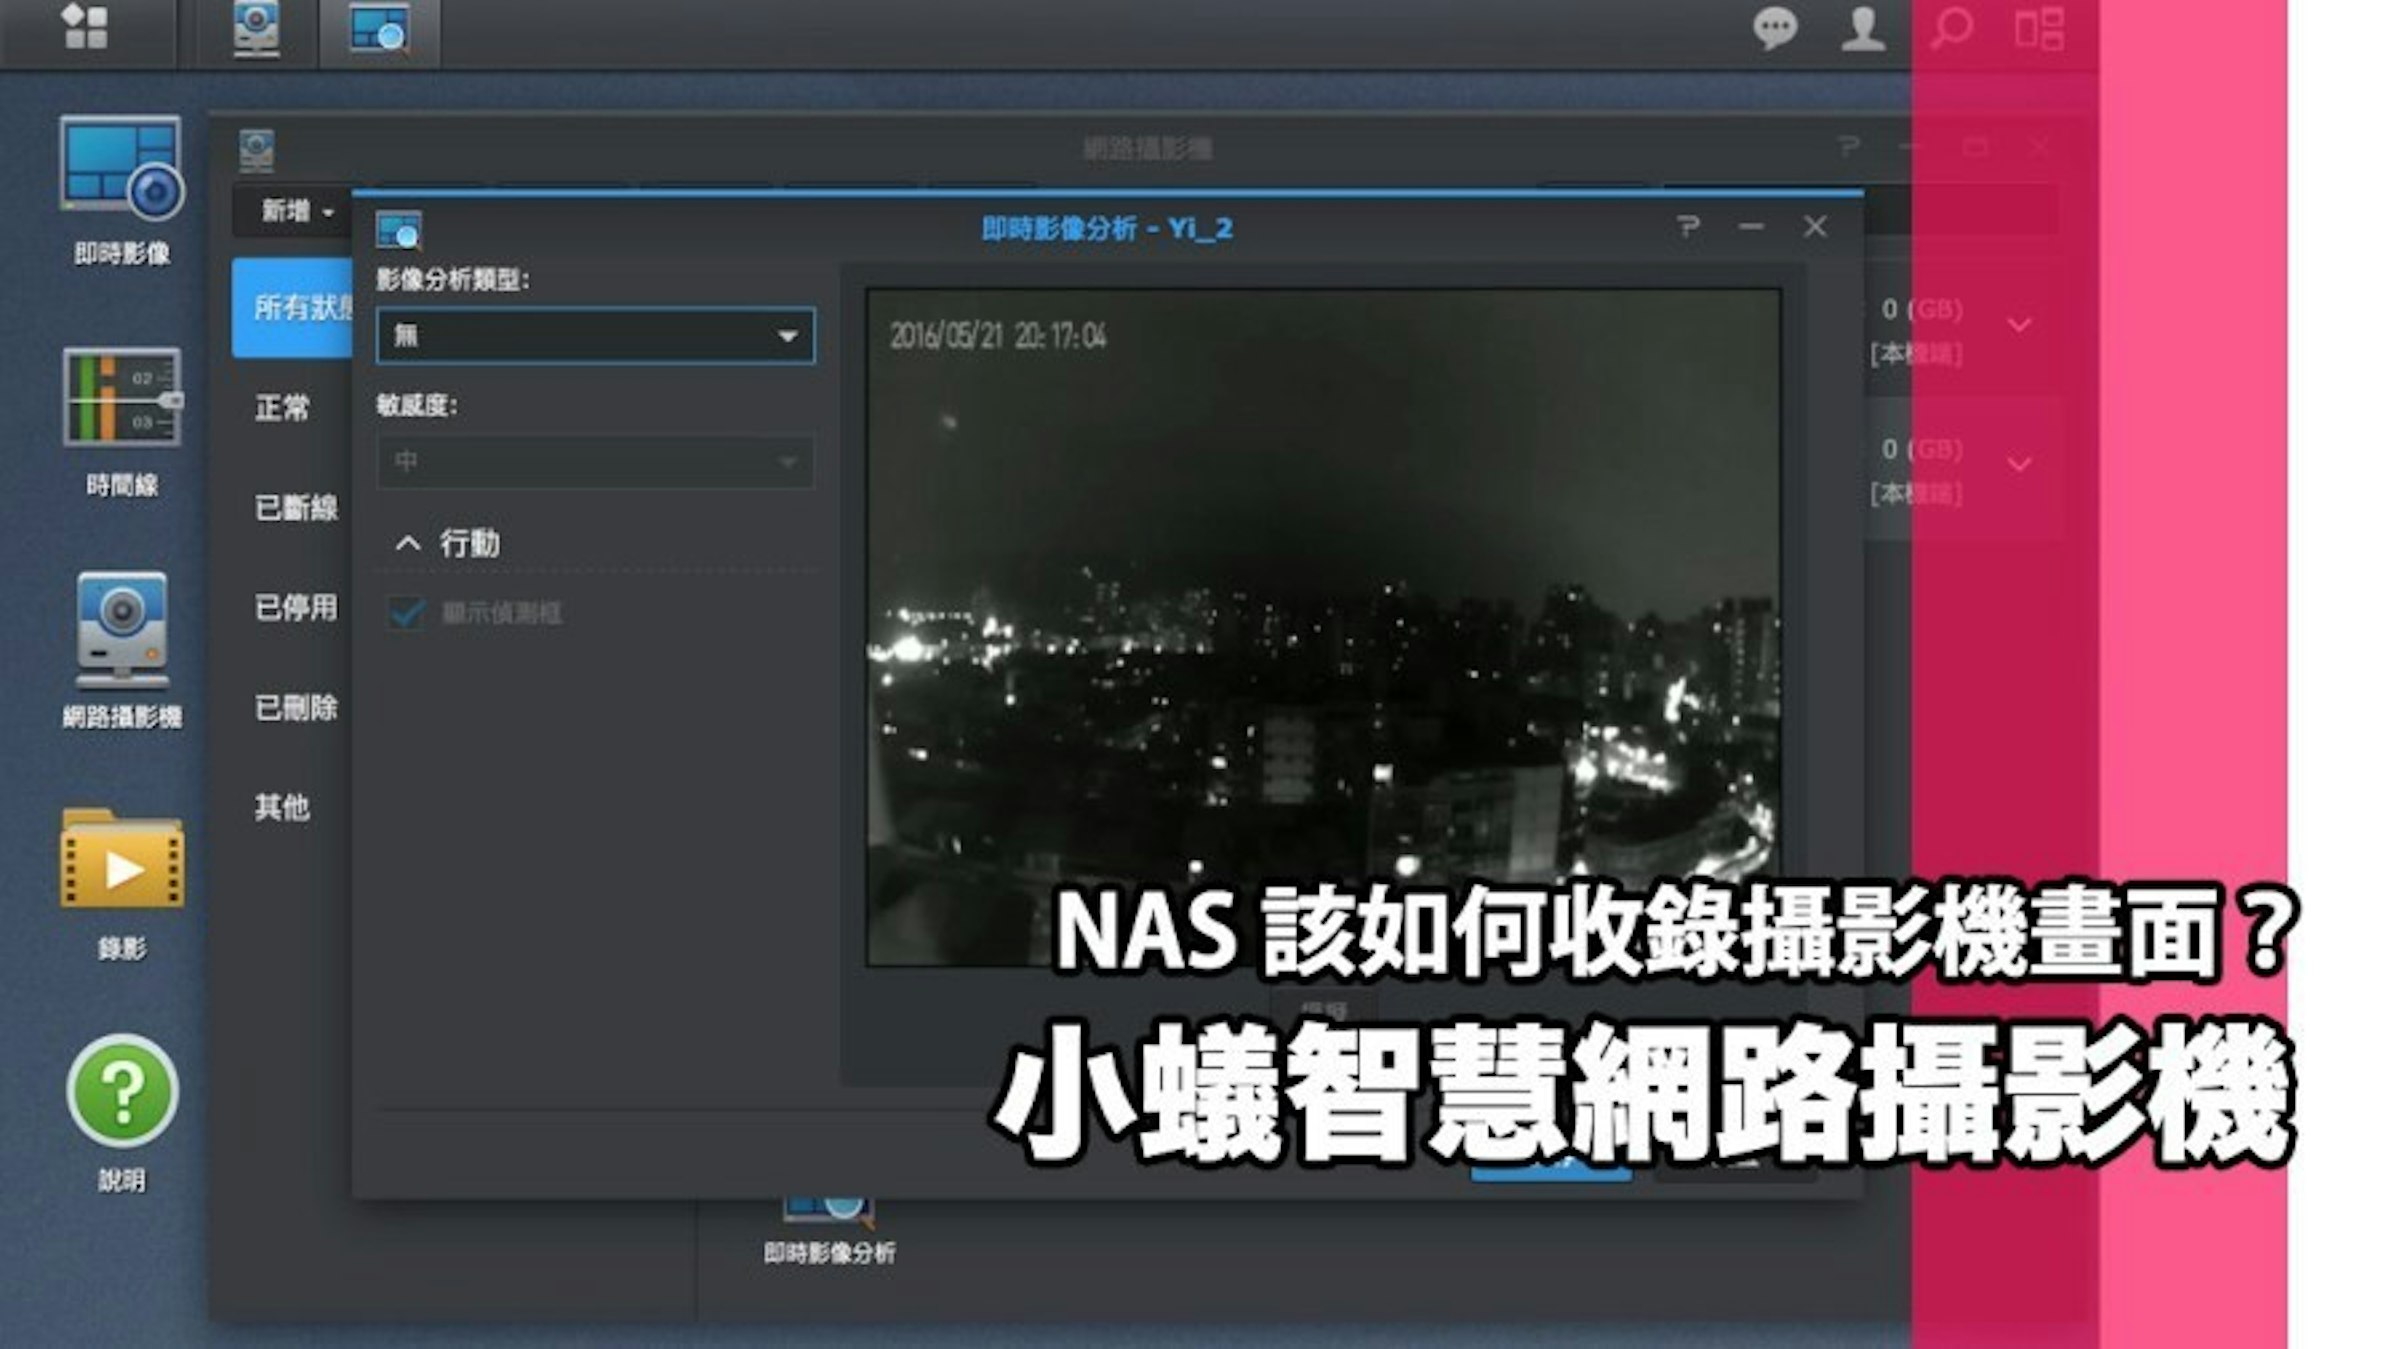
Task: Open 網路攝影機 desktop icon
Action: 122,651
